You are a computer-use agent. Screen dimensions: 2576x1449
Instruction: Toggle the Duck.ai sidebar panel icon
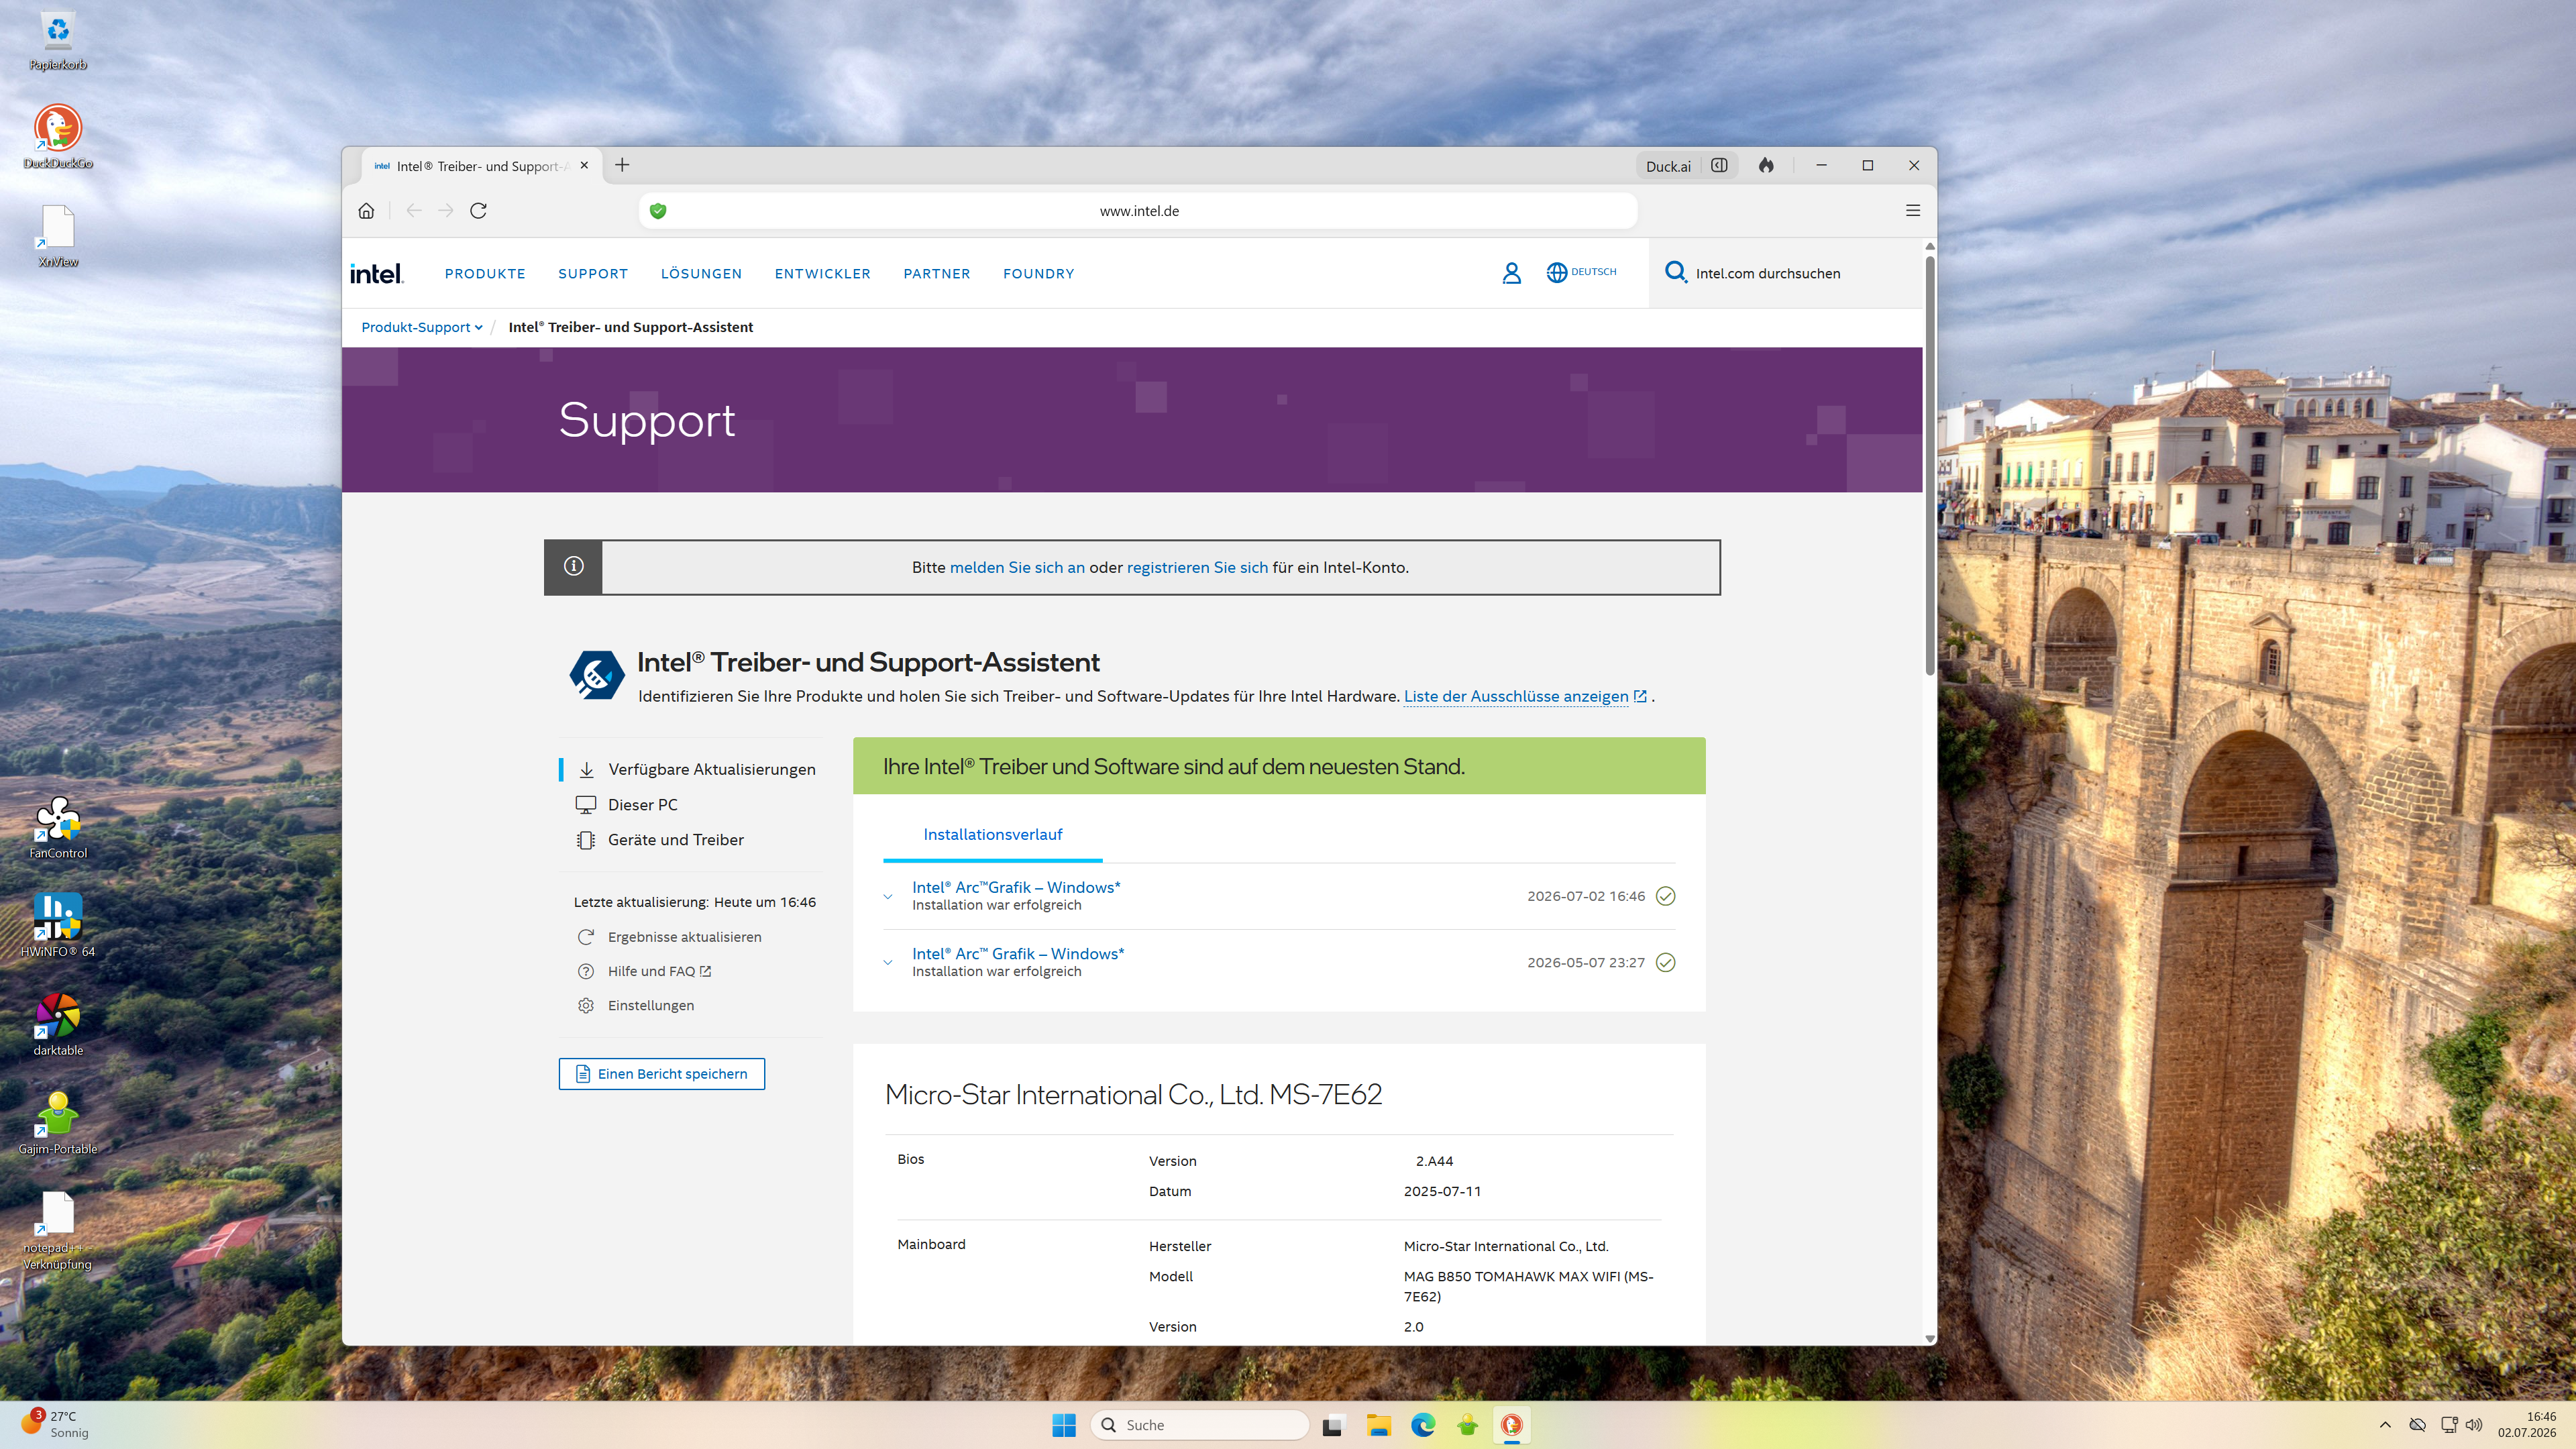[1719, 166]
